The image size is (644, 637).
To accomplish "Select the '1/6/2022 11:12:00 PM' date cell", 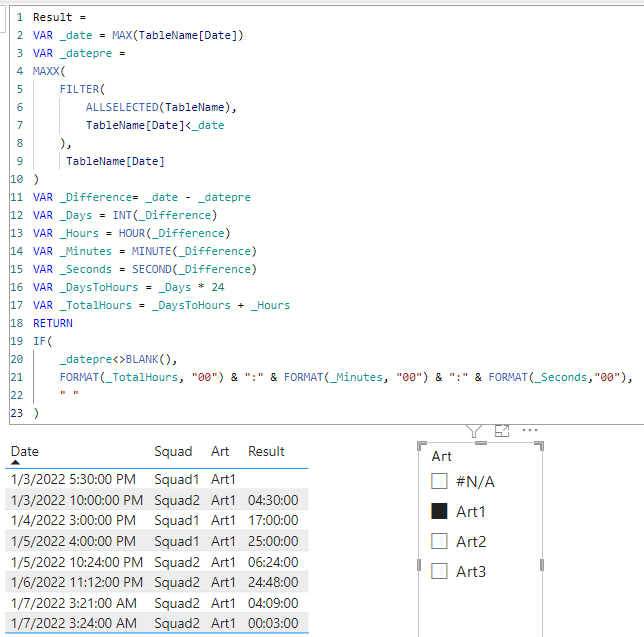I will click(77, 582).
